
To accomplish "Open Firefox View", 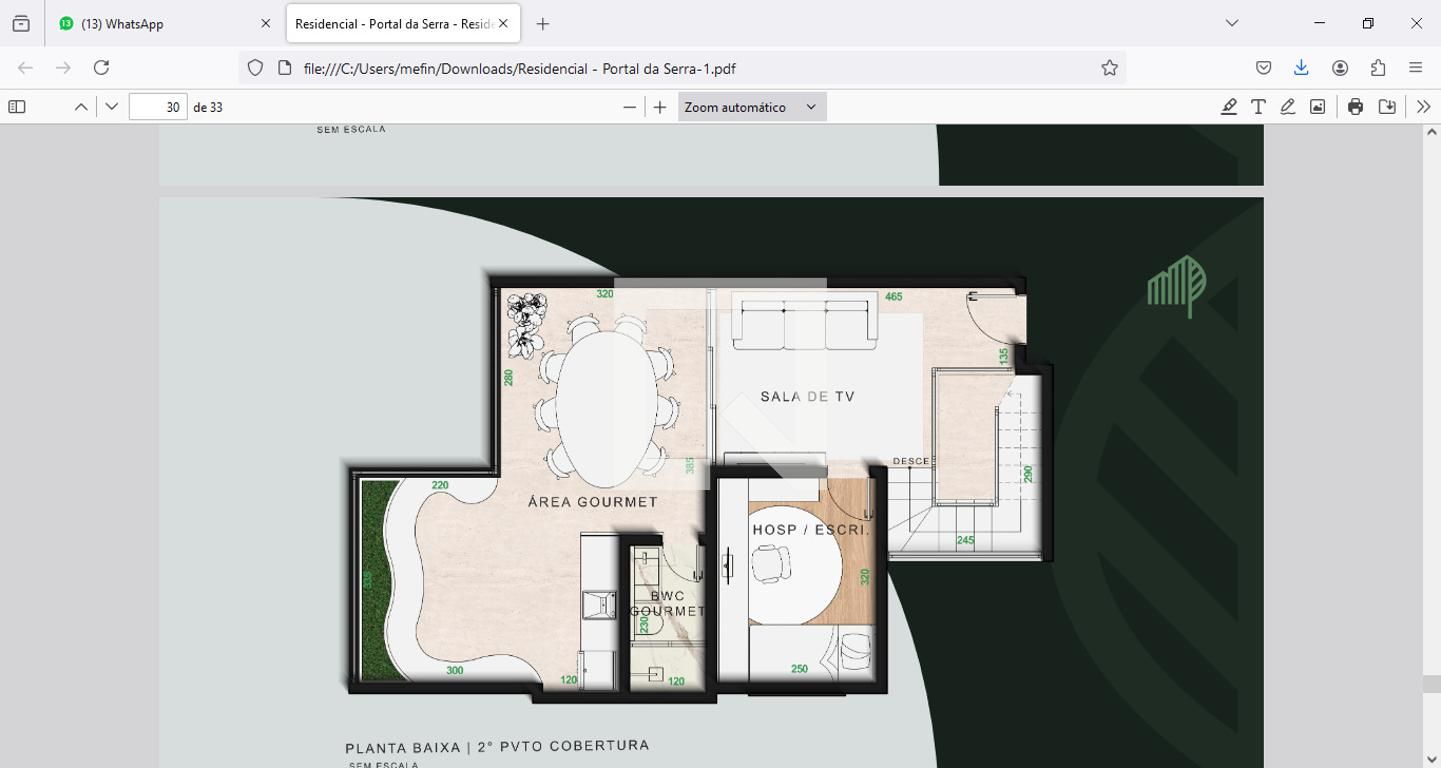I will coord(21,23).
